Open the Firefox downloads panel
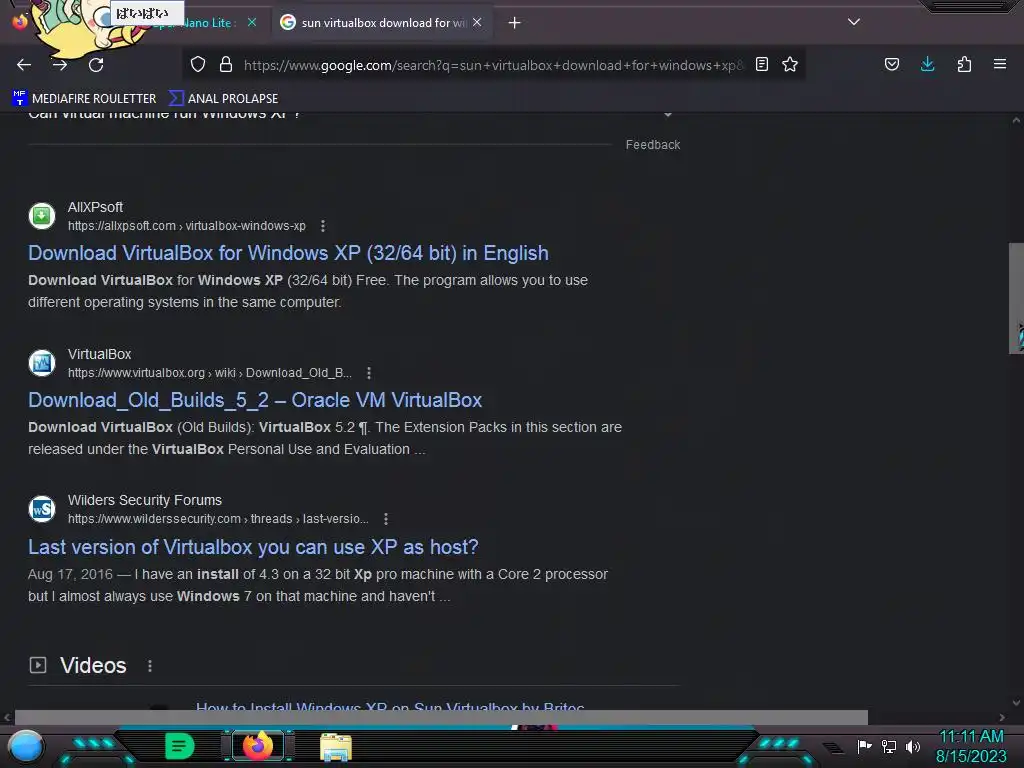 tap(927, 65)
